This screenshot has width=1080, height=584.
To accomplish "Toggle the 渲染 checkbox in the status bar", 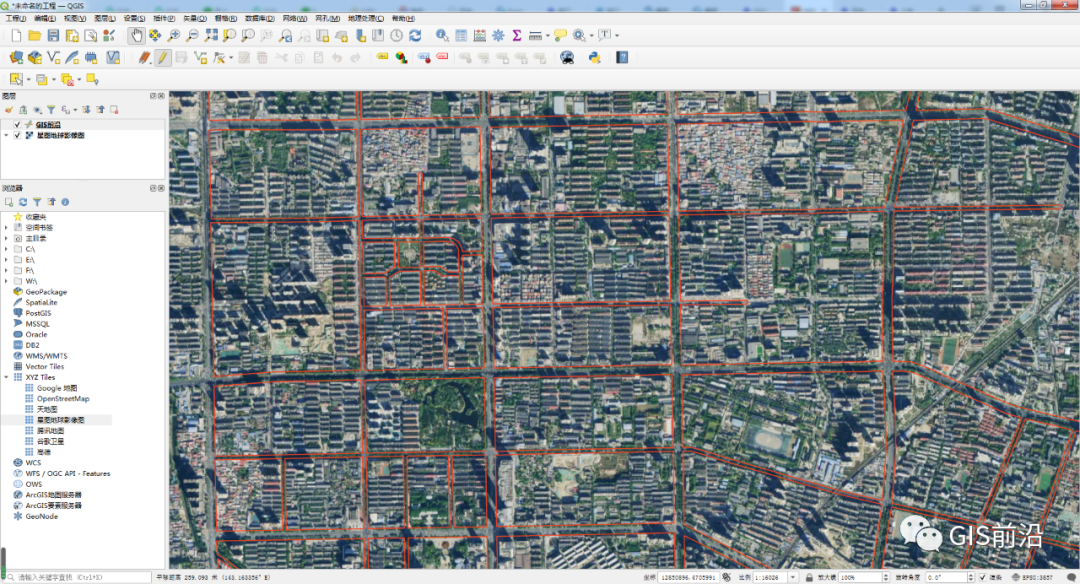I will [982, 576].
